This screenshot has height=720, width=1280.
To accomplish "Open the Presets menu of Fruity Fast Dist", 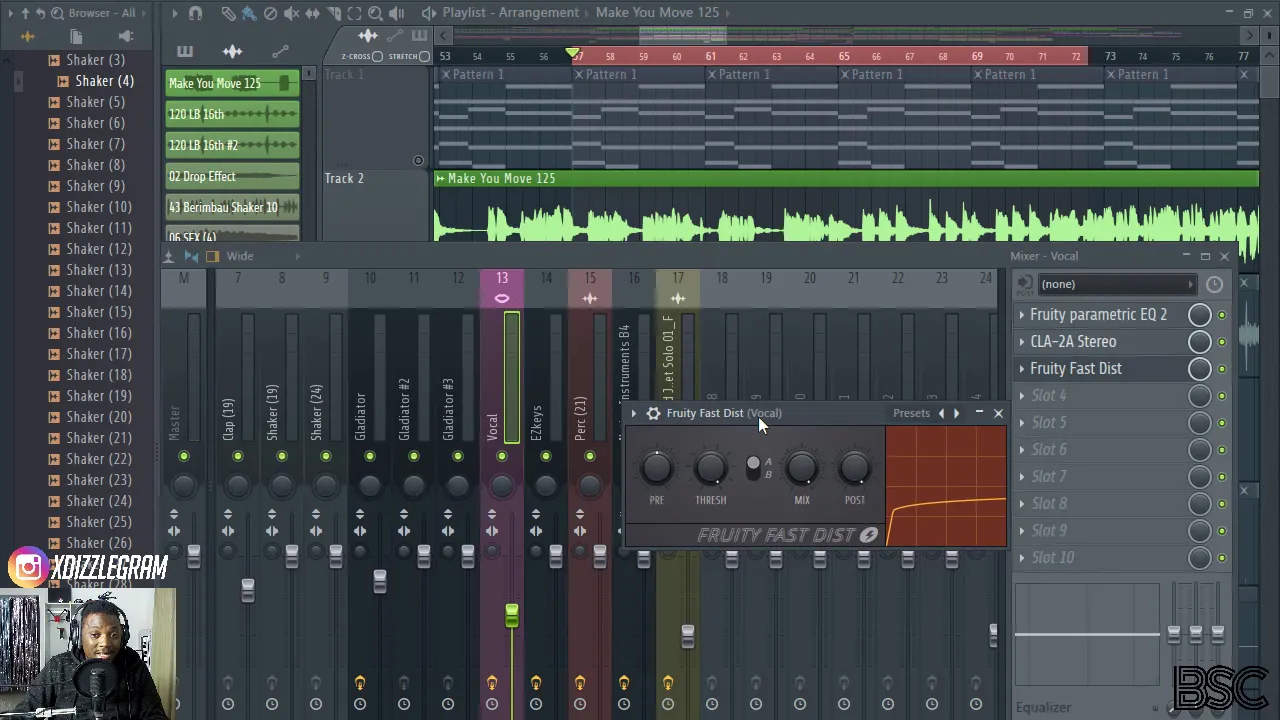I will click(911, 413).
